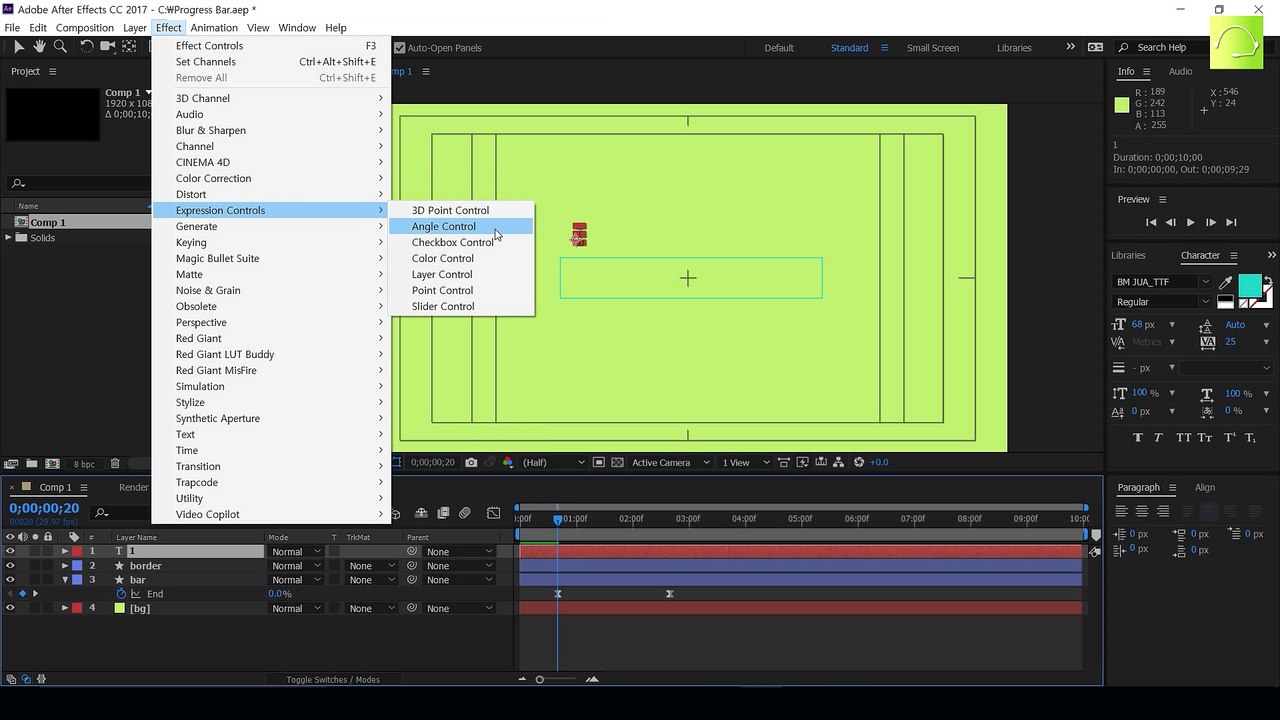Click the eyedropper in Character panel
1280x720 pixels.
1225,283
